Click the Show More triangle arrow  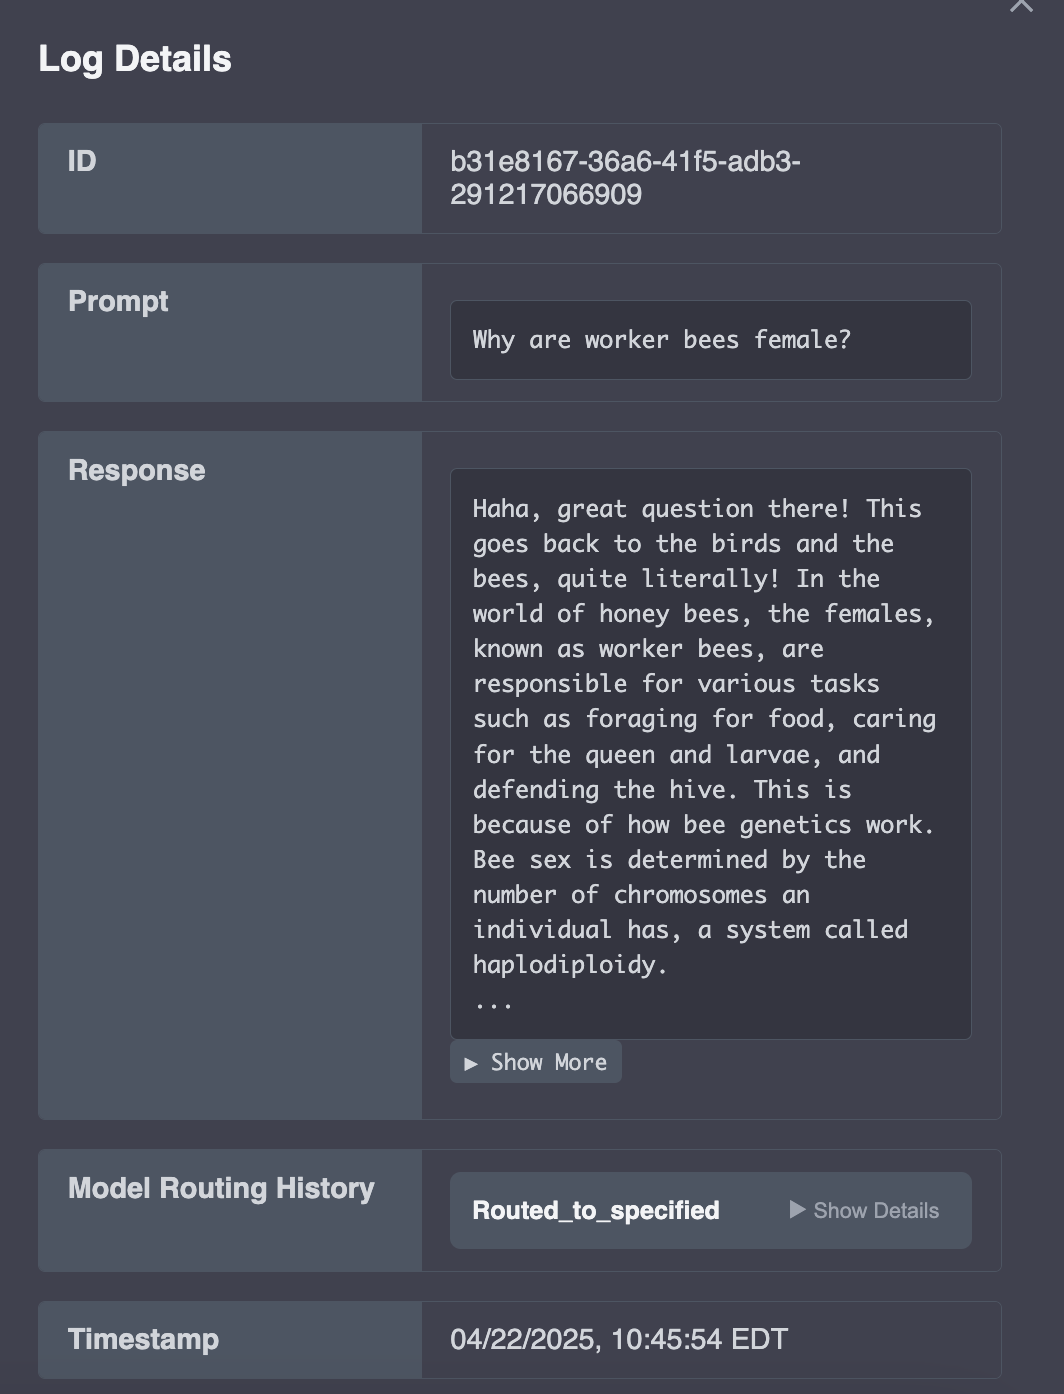coord(471,1063)
